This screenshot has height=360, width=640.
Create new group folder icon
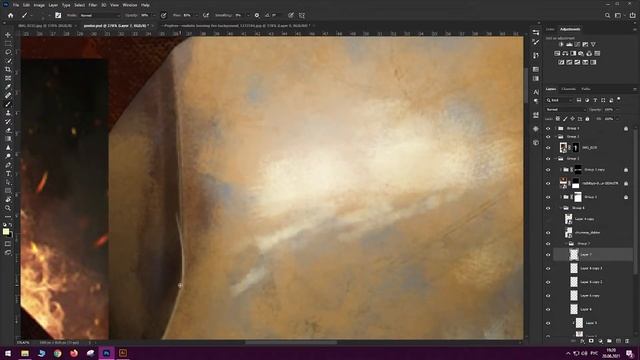[x=609, y=341]
